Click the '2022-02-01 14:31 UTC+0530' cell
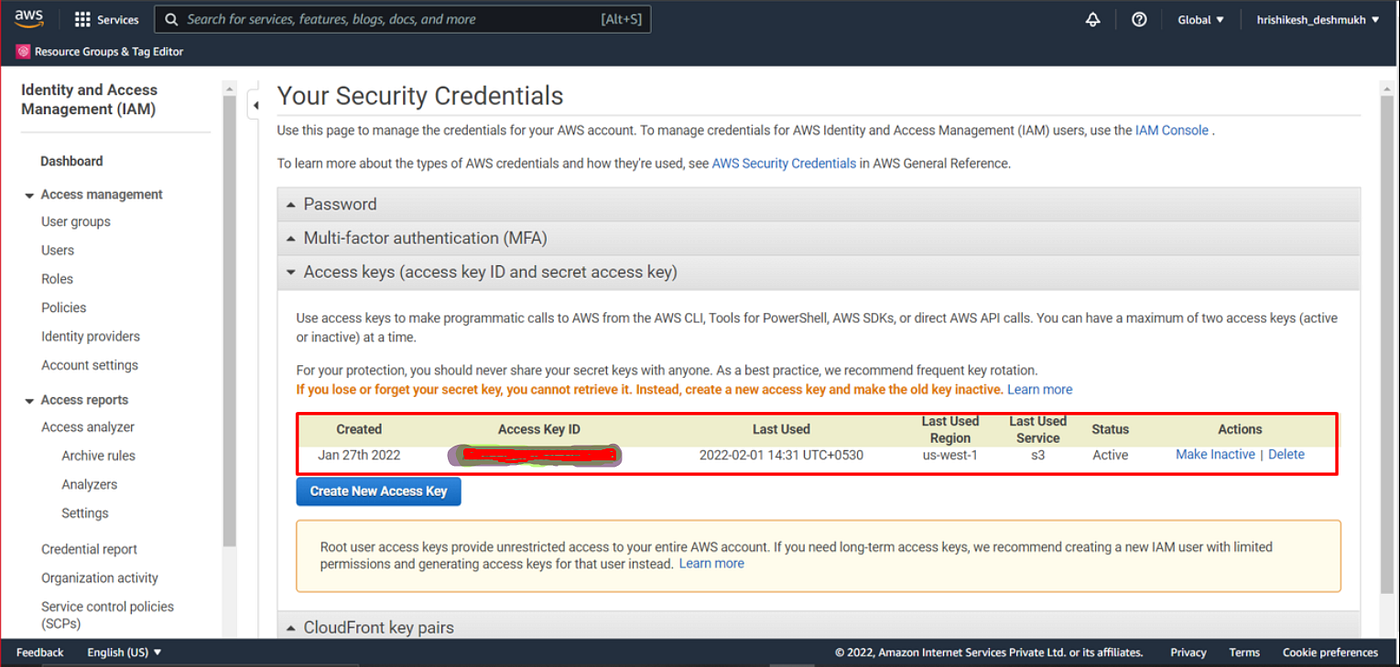 (x=781, y=454)
